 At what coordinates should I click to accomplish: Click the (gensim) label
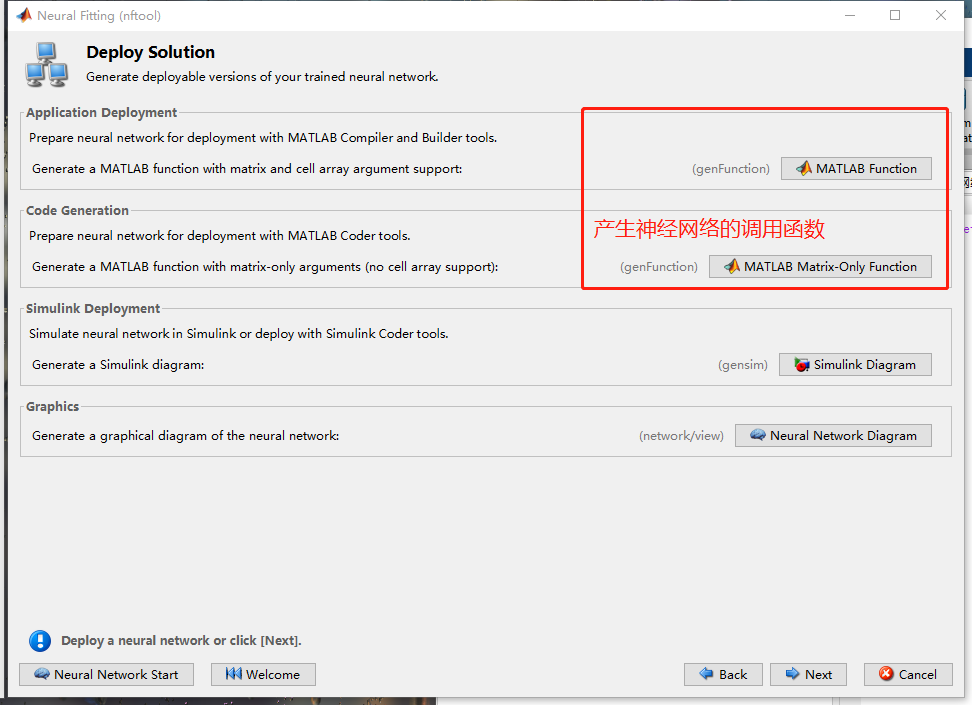743,365
